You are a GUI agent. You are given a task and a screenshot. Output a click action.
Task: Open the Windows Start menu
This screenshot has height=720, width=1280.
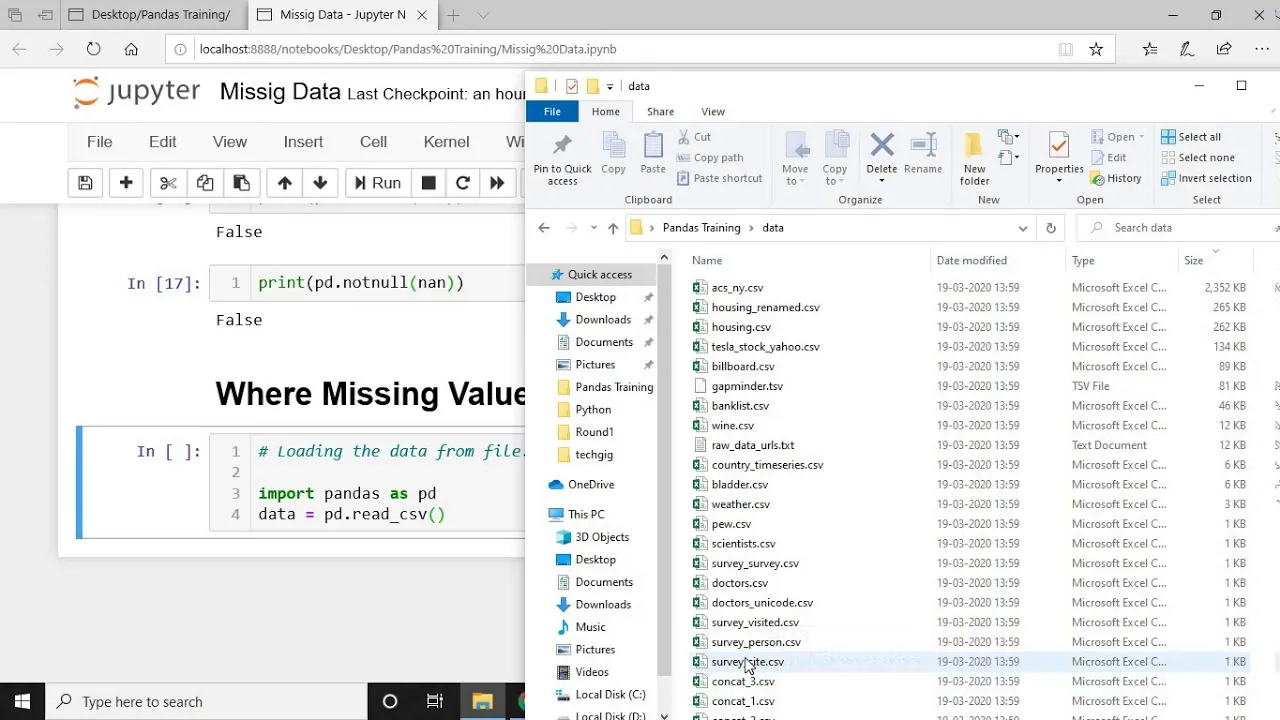click(x=22, y=702)
